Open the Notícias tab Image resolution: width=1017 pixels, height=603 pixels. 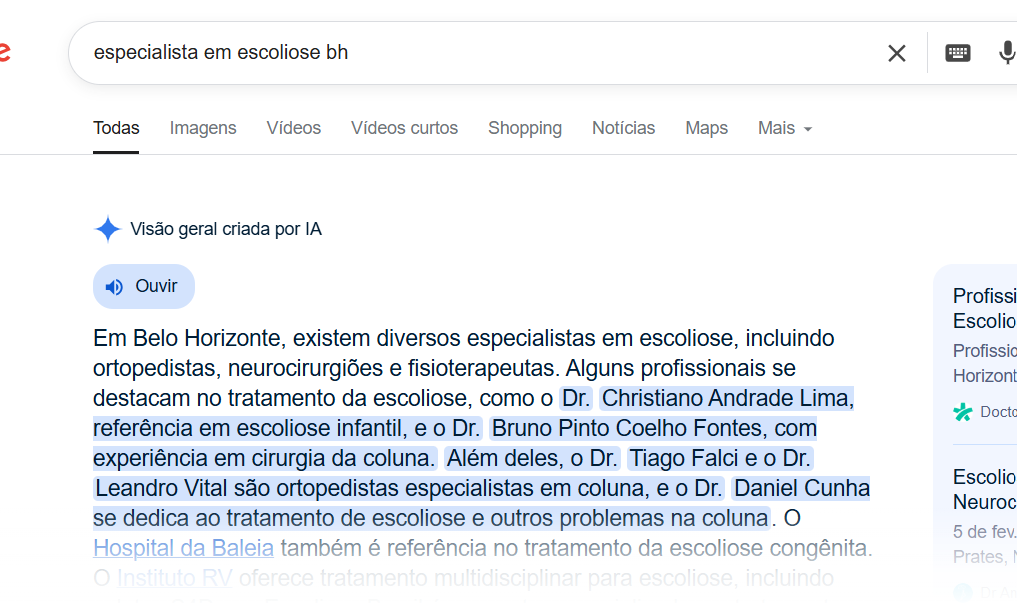[623, 128]
